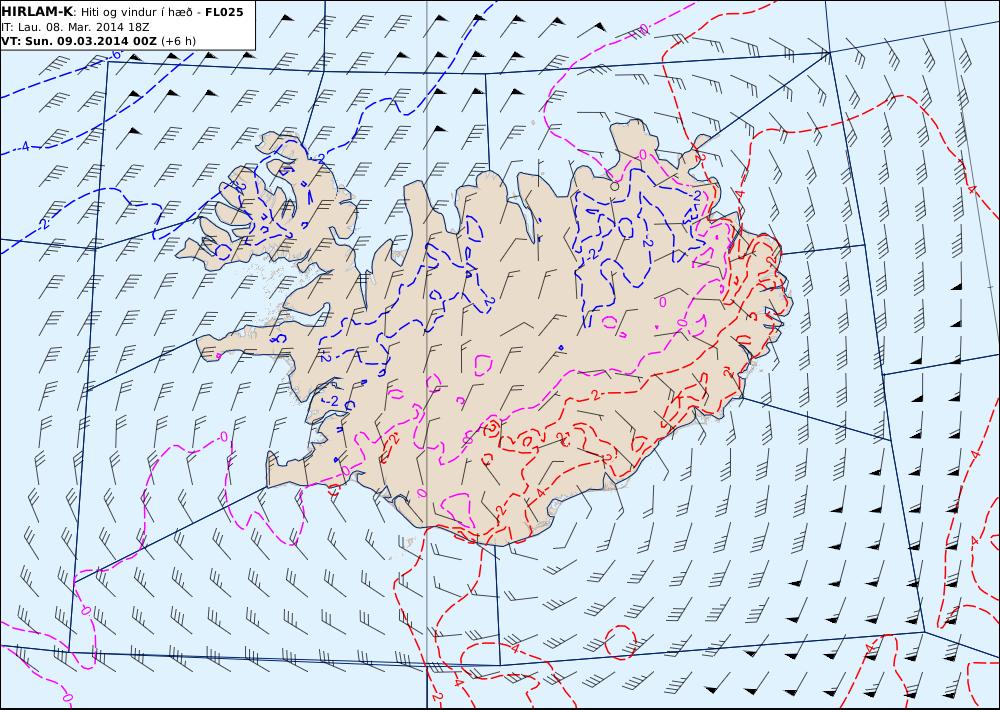Select the FL025 flight level label
The width and height of the screenshot is (1000, 710).
(x=224, y=12)
